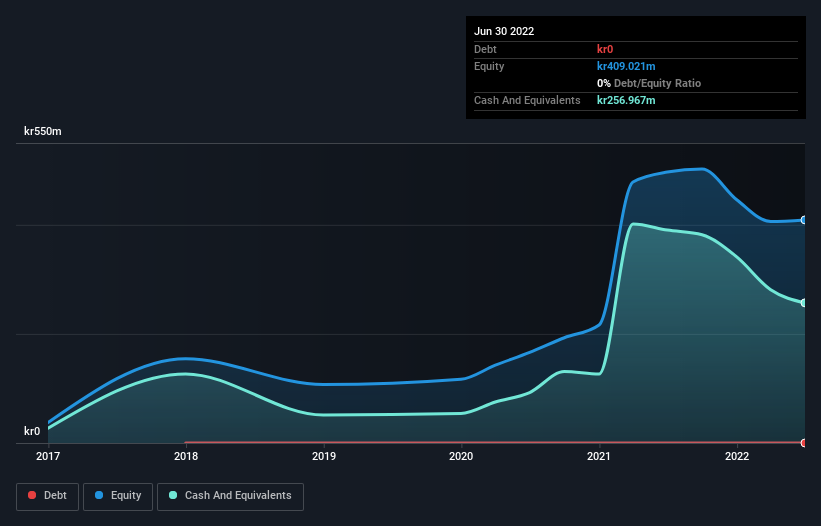Click the 2019 x-axis label
821x526 pixels.
tap(324, 456)
